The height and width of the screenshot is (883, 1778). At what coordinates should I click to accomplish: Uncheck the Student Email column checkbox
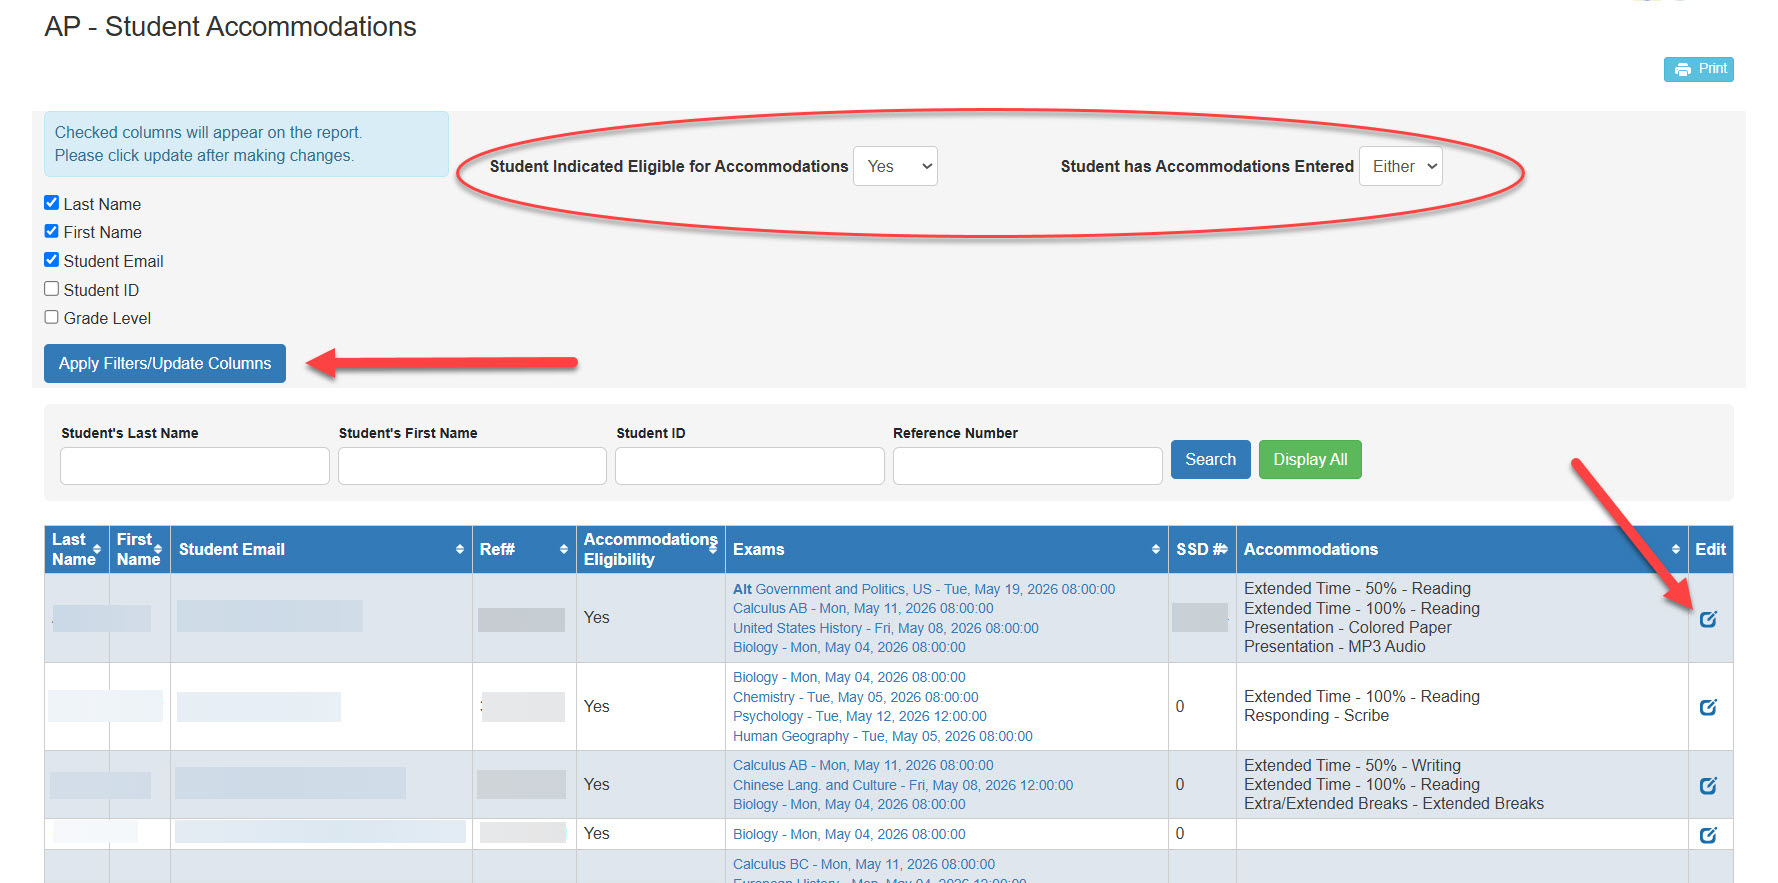(52, 260)
